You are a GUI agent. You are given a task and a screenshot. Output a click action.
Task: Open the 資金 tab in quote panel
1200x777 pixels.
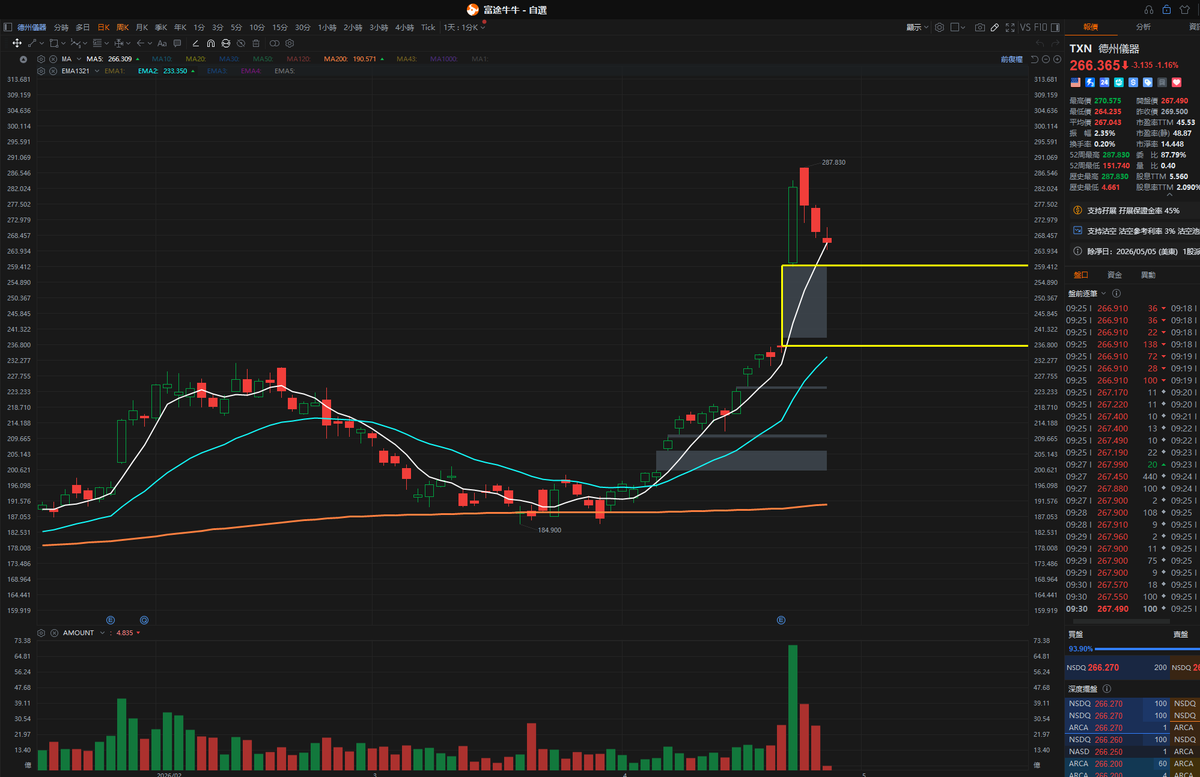point(1115,275)
